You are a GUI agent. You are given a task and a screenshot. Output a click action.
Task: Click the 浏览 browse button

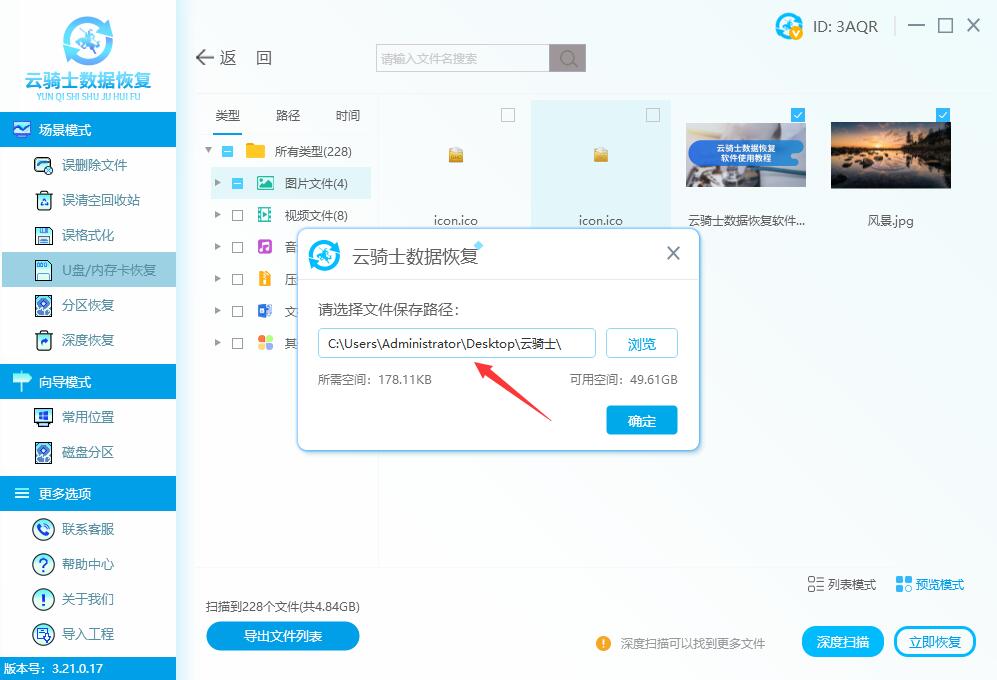point(641,344)
